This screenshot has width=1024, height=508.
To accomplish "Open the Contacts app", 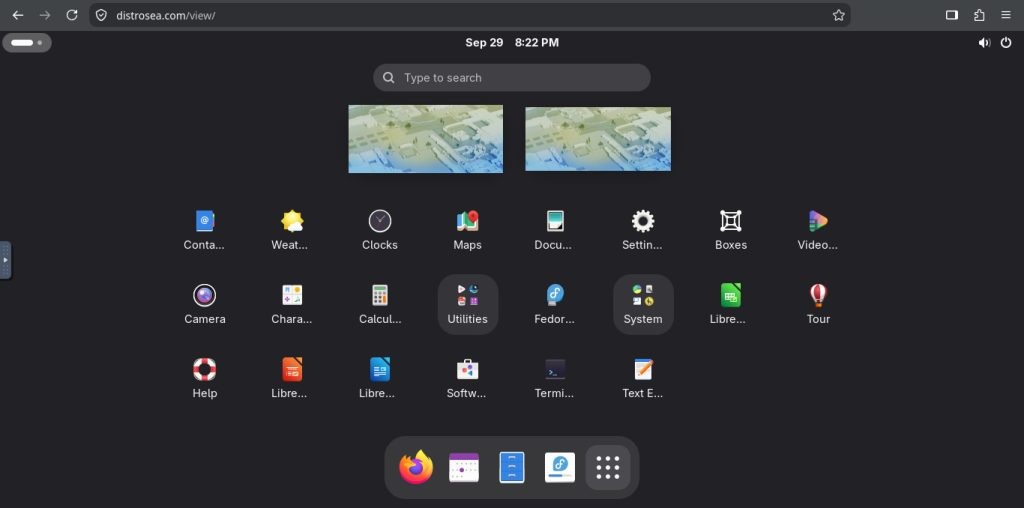I will point(204,230).
